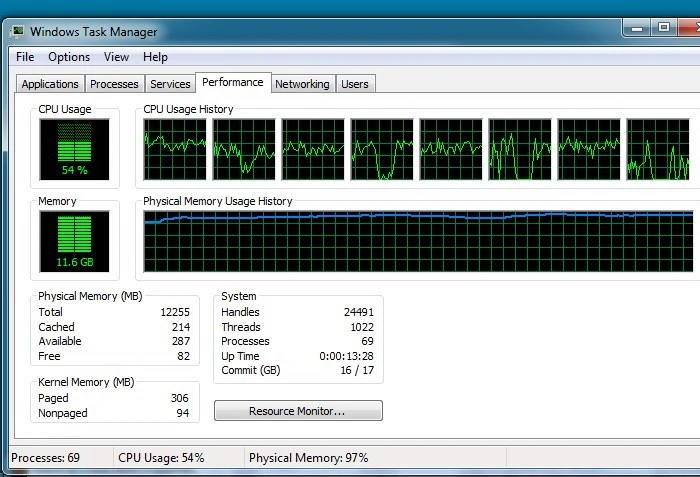Minimize the Windows Task Manager window
Screen dimensions: 700x477
(x=637, y=28)
